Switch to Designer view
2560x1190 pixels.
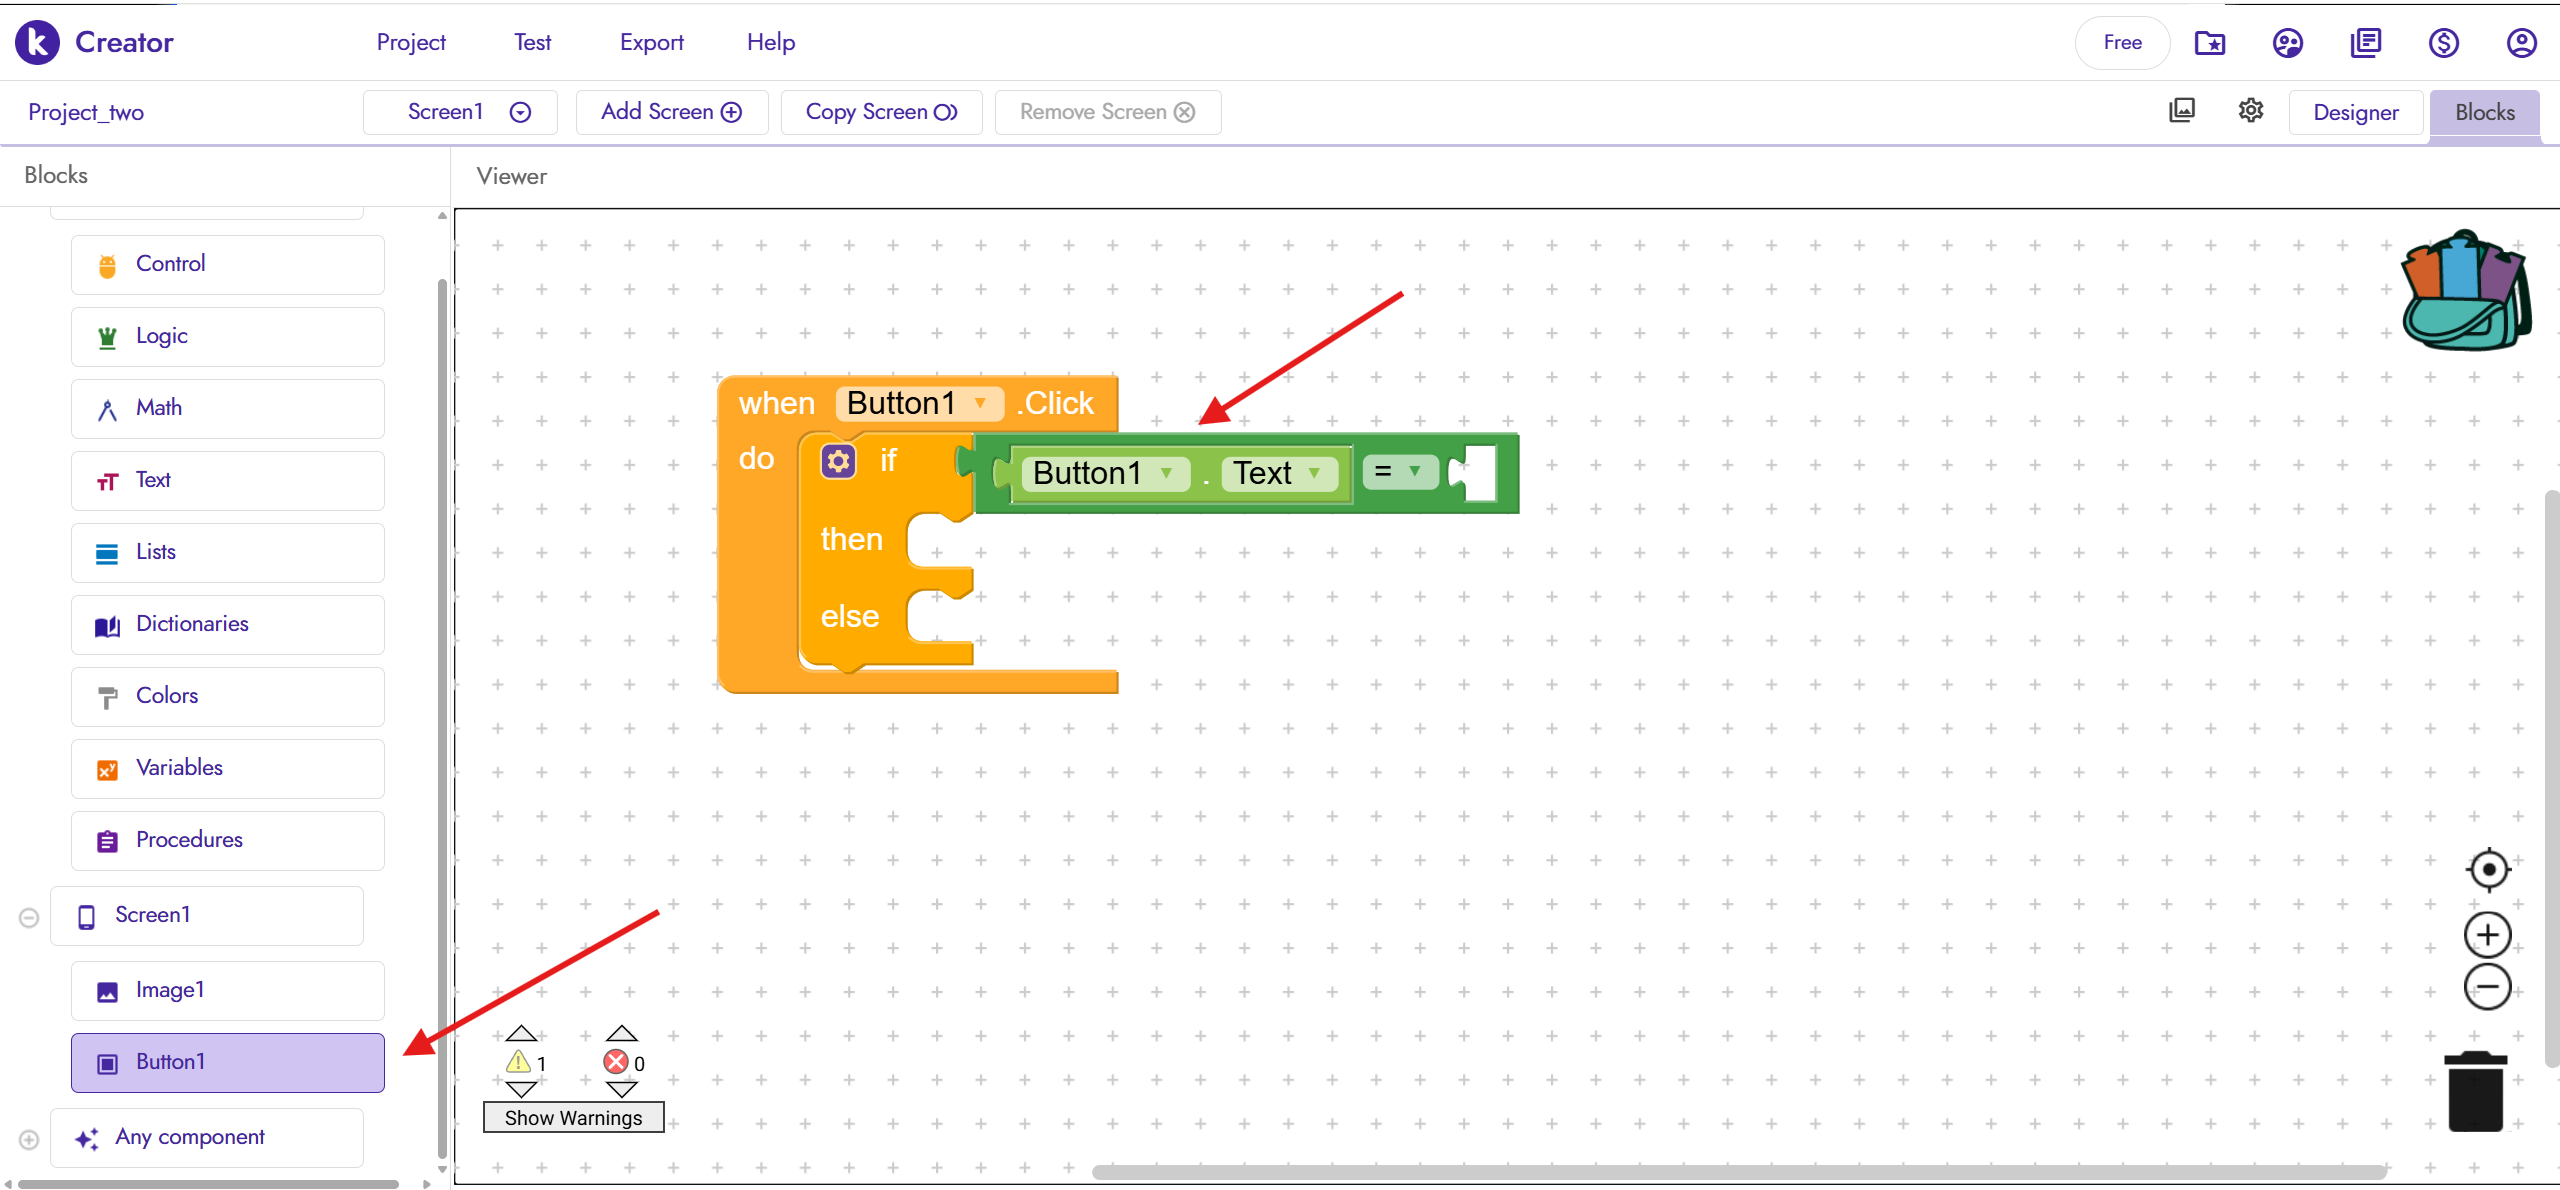click(x=2355, y=112)
